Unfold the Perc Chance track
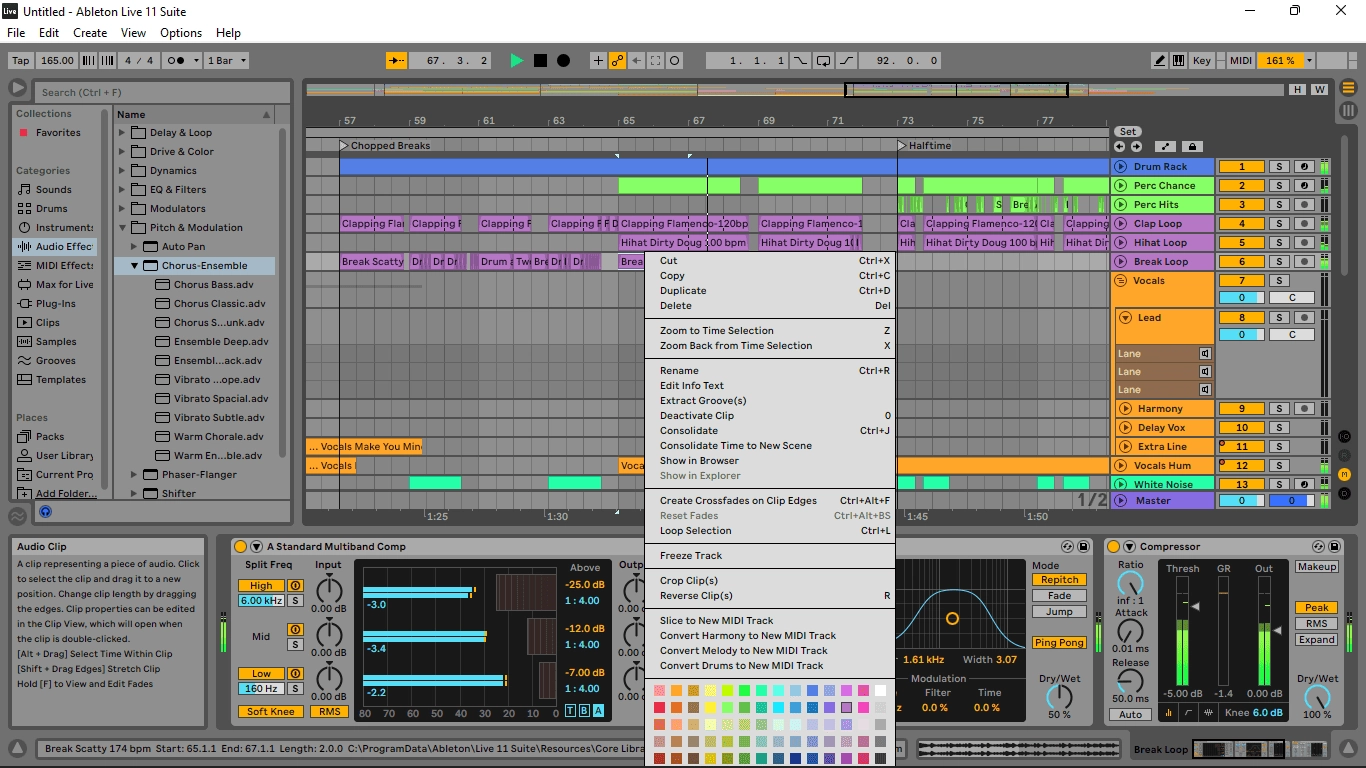The height and width of the screenshot is (768, 1366). pos(1121,186)
